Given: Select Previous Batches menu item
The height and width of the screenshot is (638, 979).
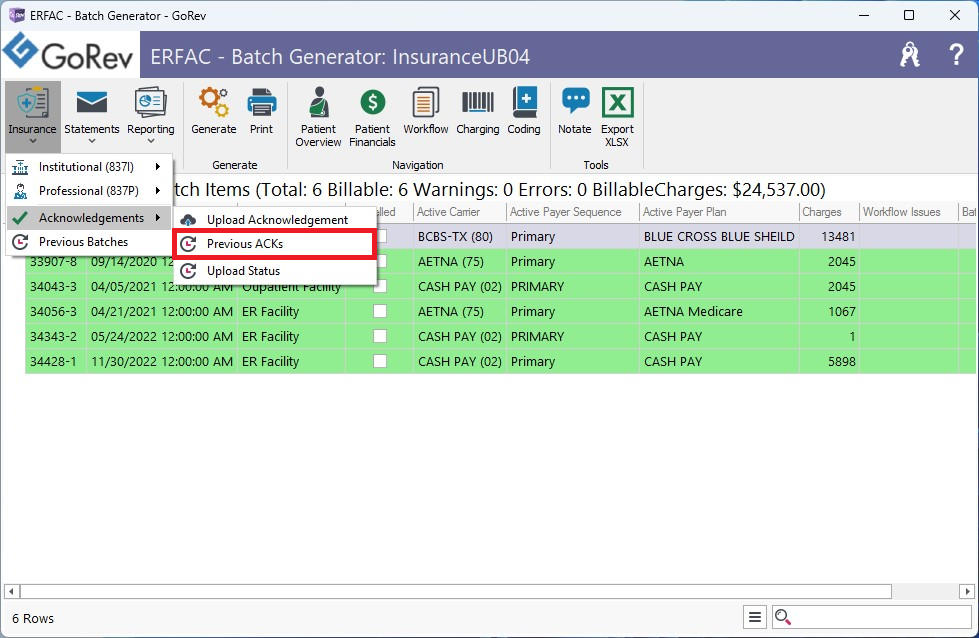Looking at the screenshot, I should (89, 242).
